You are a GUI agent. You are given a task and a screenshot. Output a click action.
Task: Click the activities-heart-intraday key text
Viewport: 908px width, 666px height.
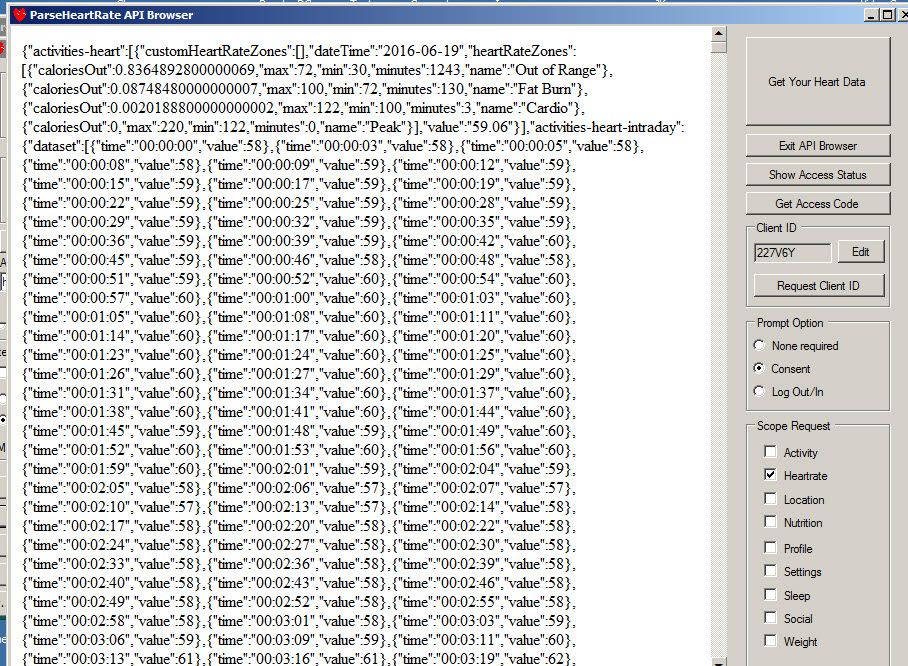pyautogui.click(x=604, y=127)
